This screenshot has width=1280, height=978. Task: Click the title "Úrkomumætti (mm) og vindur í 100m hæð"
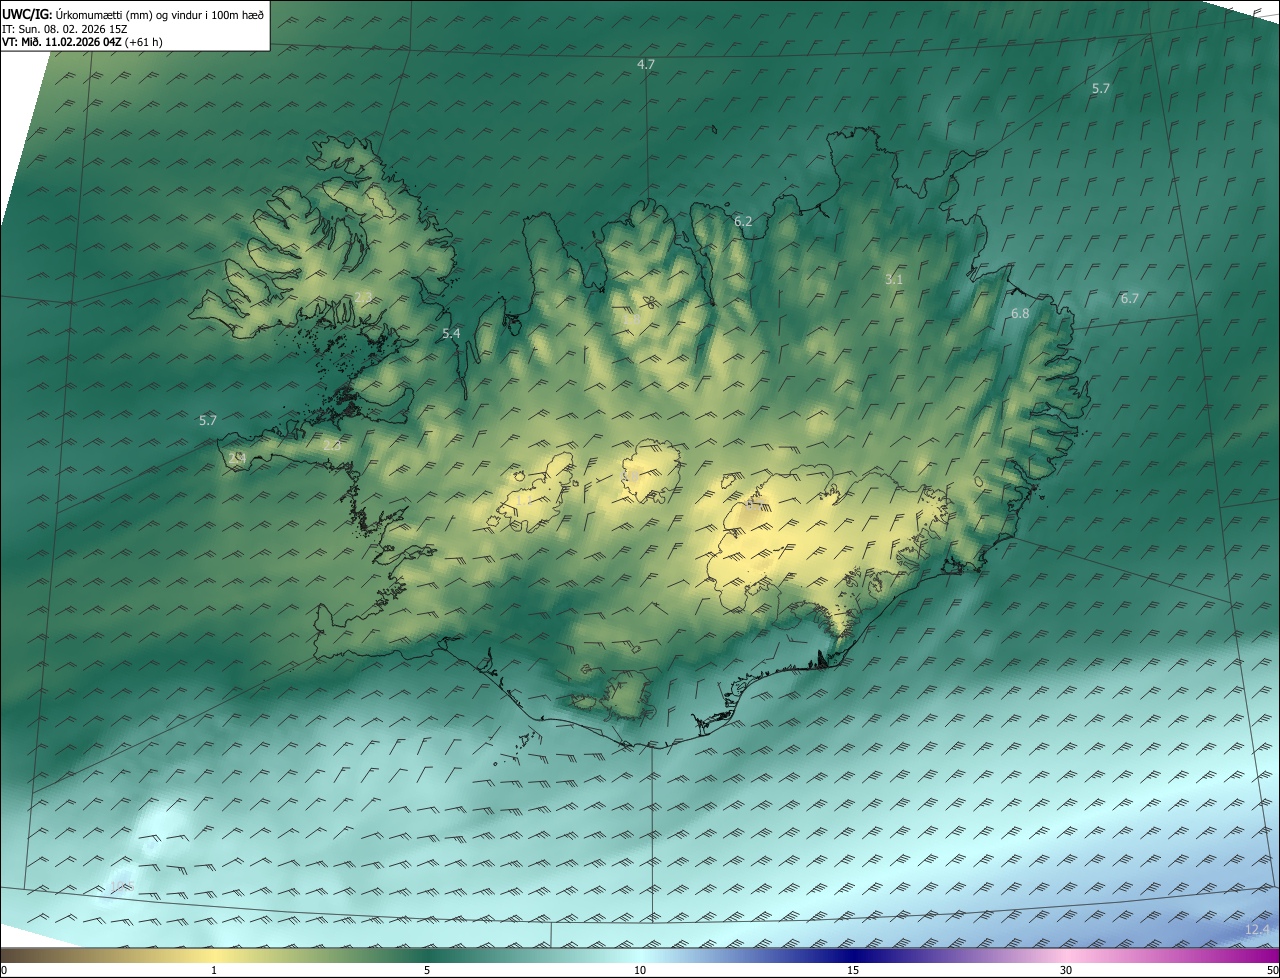(x=160, y=14)
